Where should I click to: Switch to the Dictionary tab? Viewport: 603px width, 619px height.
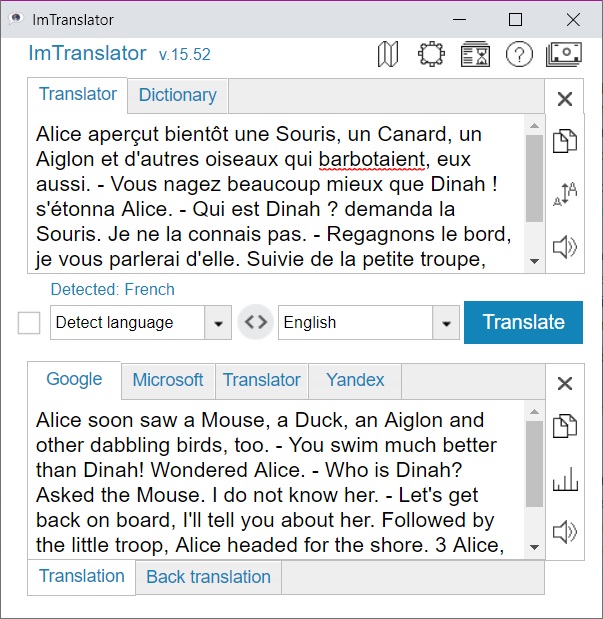177,96
